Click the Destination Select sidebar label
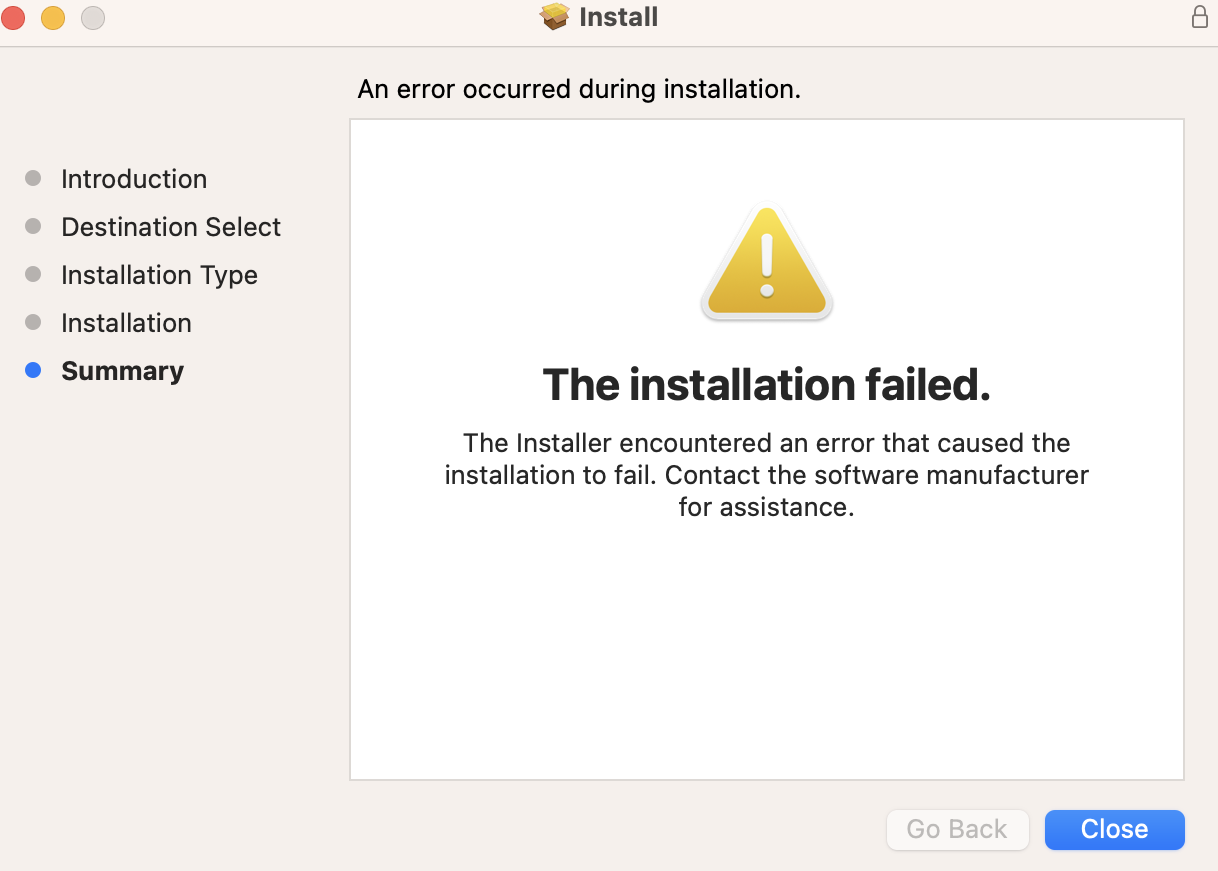 [171, 227]
